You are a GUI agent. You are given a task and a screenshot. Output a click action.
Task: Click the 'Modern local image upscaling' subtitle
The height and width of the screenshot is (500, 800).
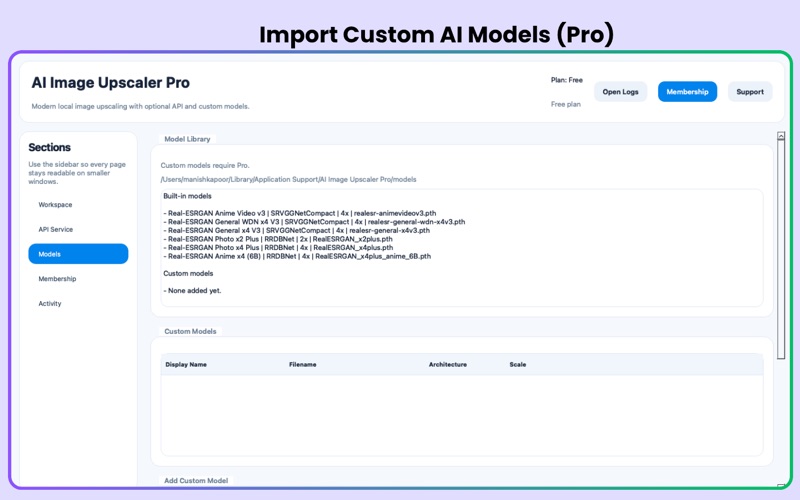pyautogui.click(x=140, y=106)
